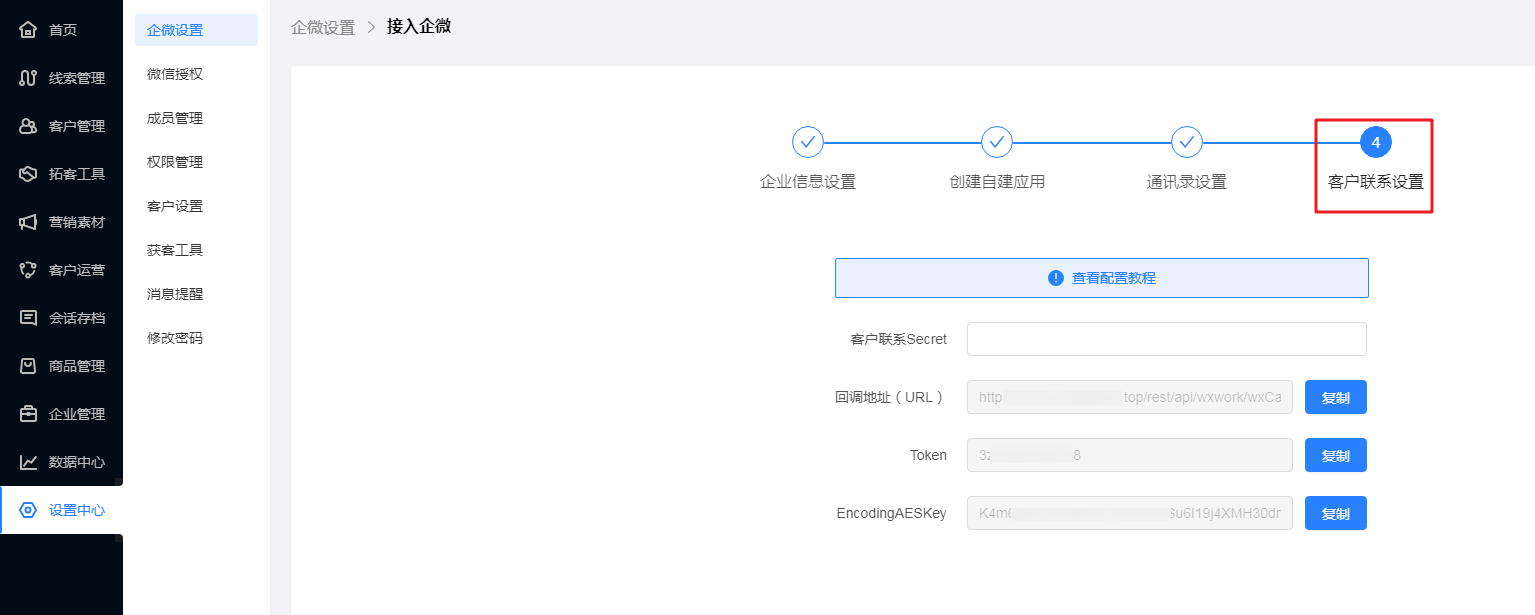Copy the 回调地址 URL with 复制 button
The width and height of the screenshot is (1535, 615).
click(1335, 397)
